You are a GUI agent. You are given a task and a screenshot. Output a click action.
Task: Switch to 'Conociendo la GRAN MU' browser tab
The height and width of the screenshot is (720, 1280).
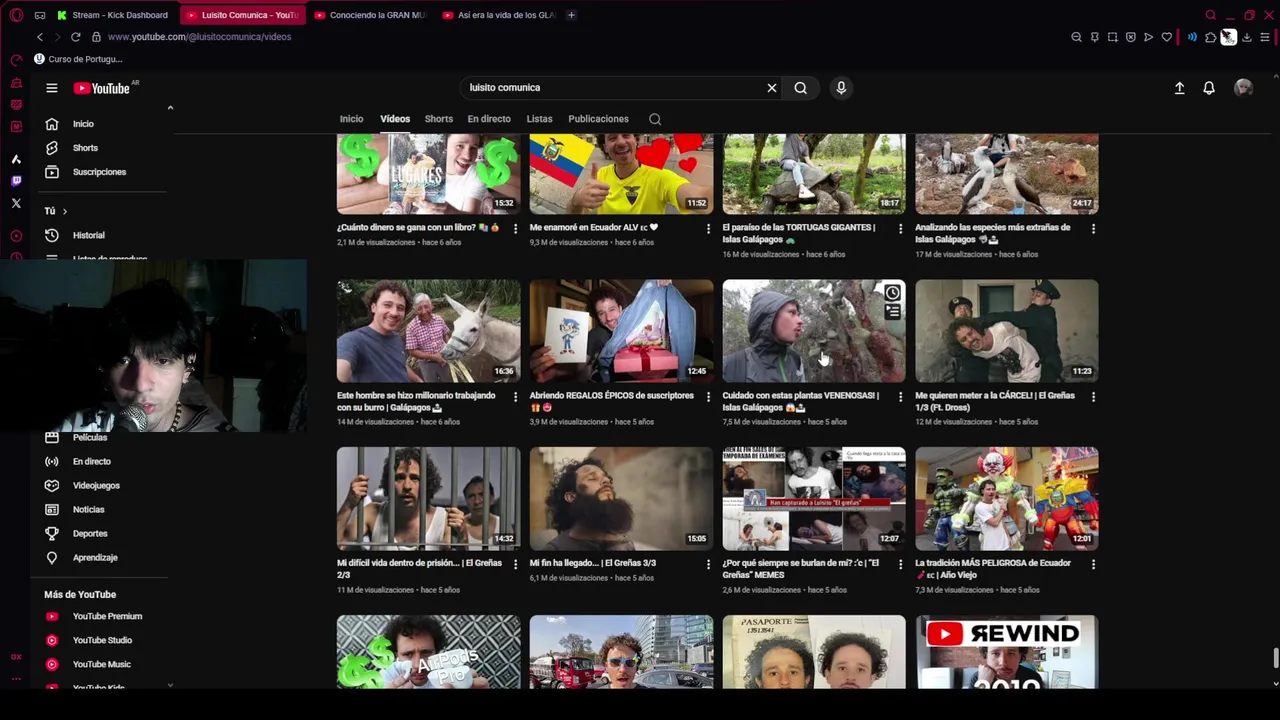pyautogui.click(x=370, y=15)
